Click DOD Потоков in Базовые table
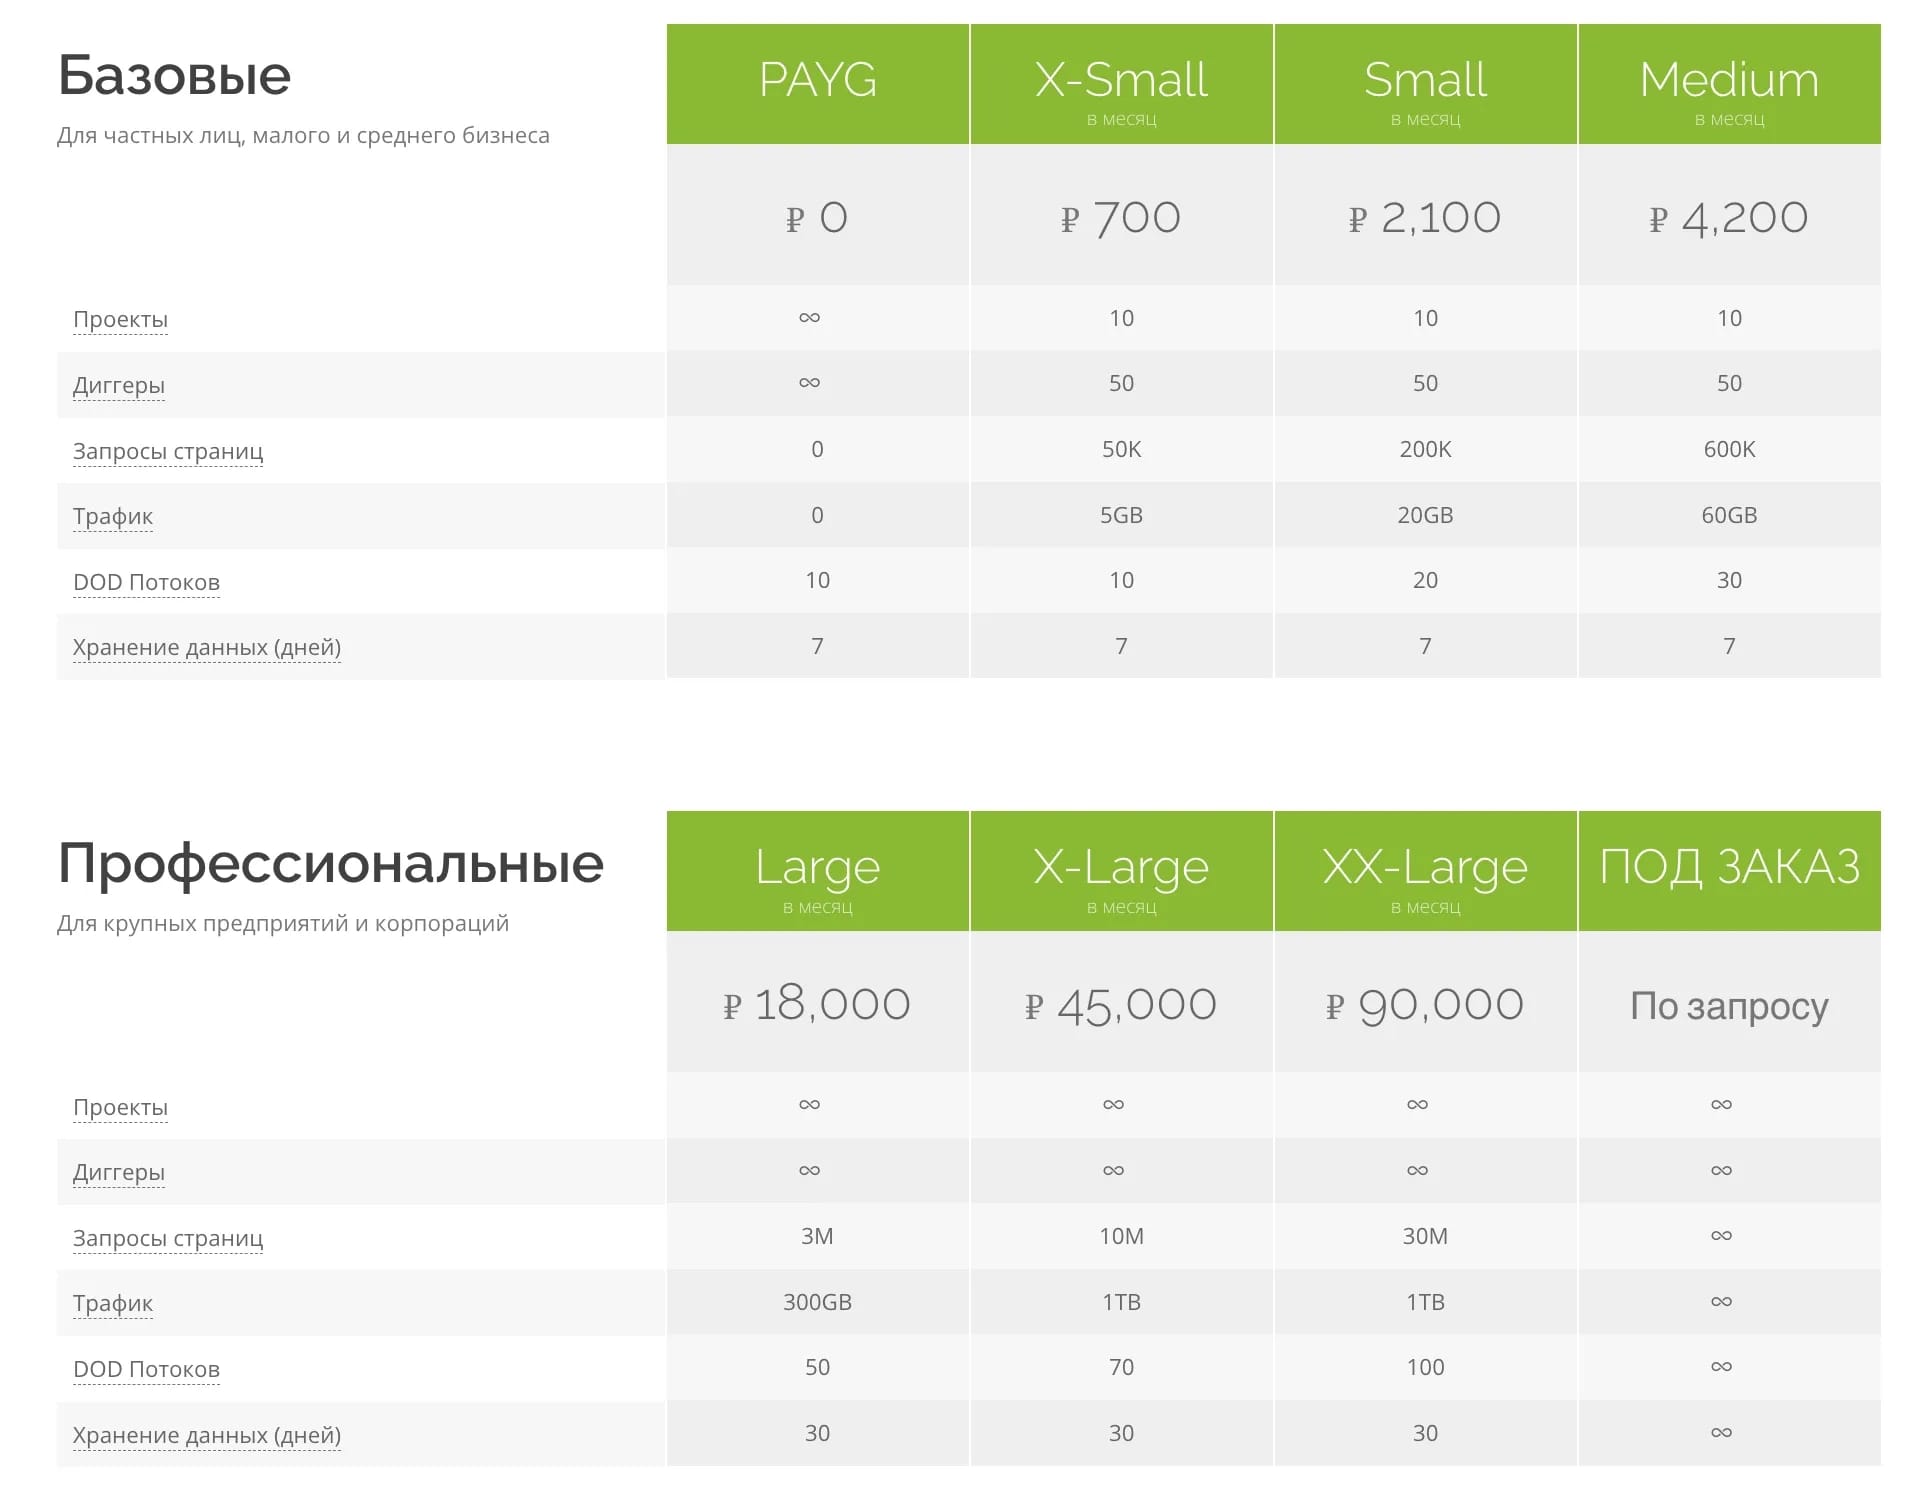This screenshot has height=1491, width=1910. coord(146,582)
